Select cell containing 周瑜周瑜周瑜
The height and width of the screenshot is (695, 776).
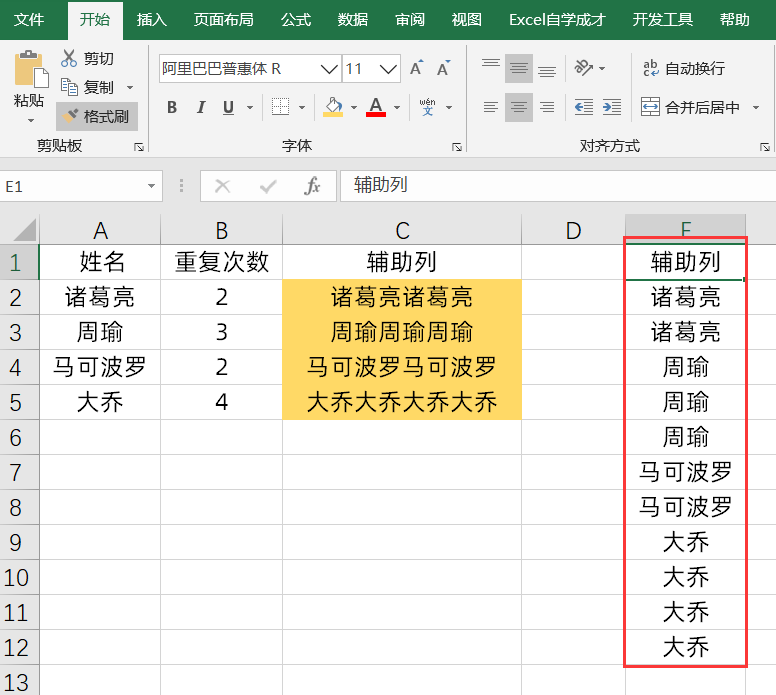[x=402, y=332]
